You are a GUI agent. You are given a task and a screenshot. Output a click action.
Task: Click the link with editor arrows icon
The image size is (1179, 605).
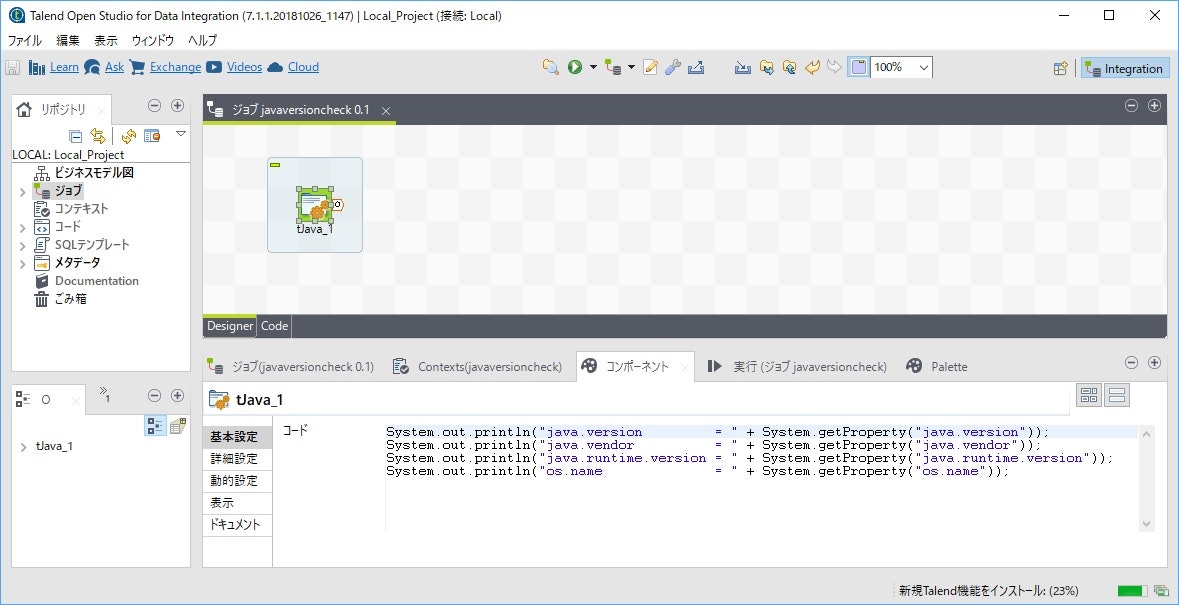point(97,136)
